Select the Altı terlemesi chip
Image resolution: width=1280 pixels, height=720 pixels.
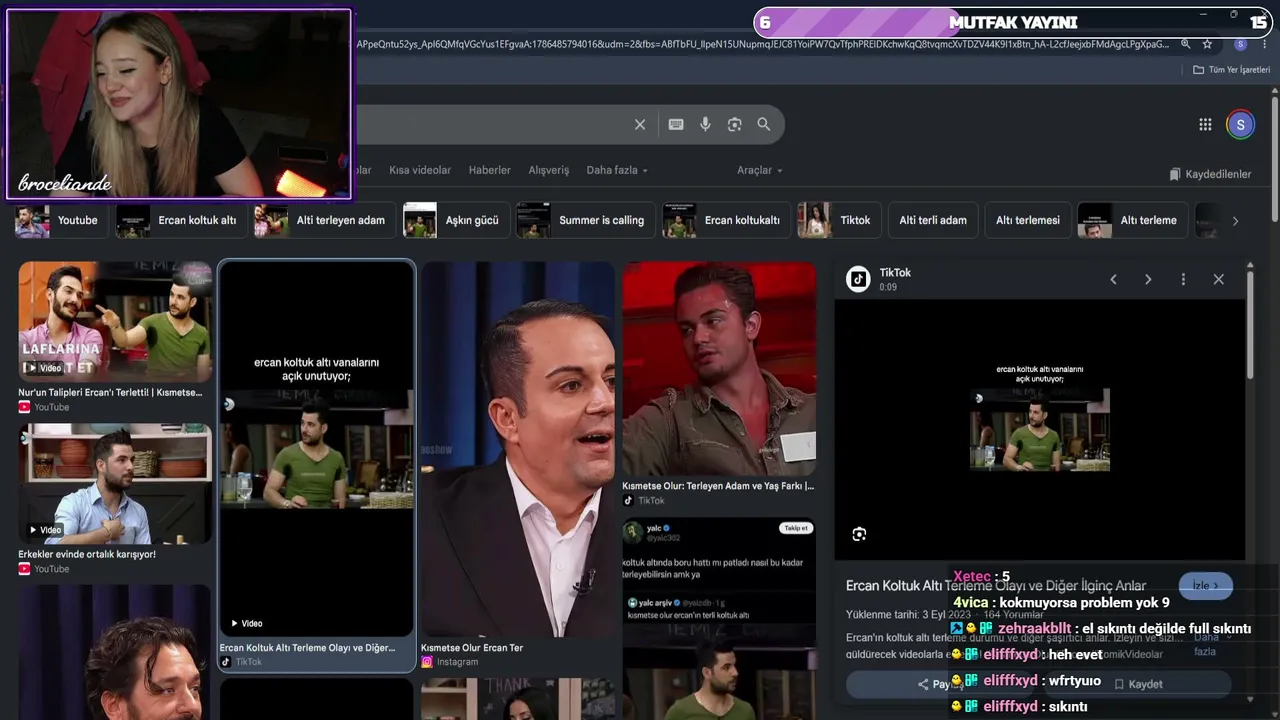click(1028, 220)
